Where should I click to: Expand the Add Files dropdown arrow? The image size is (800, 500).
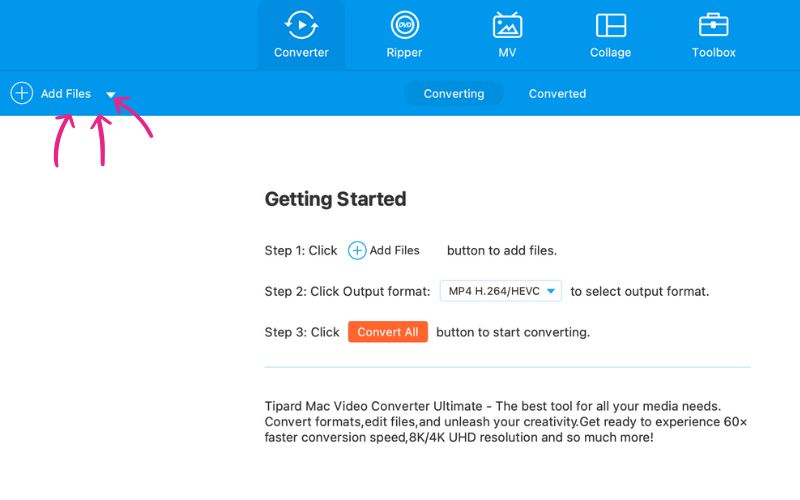coord(111,95)
